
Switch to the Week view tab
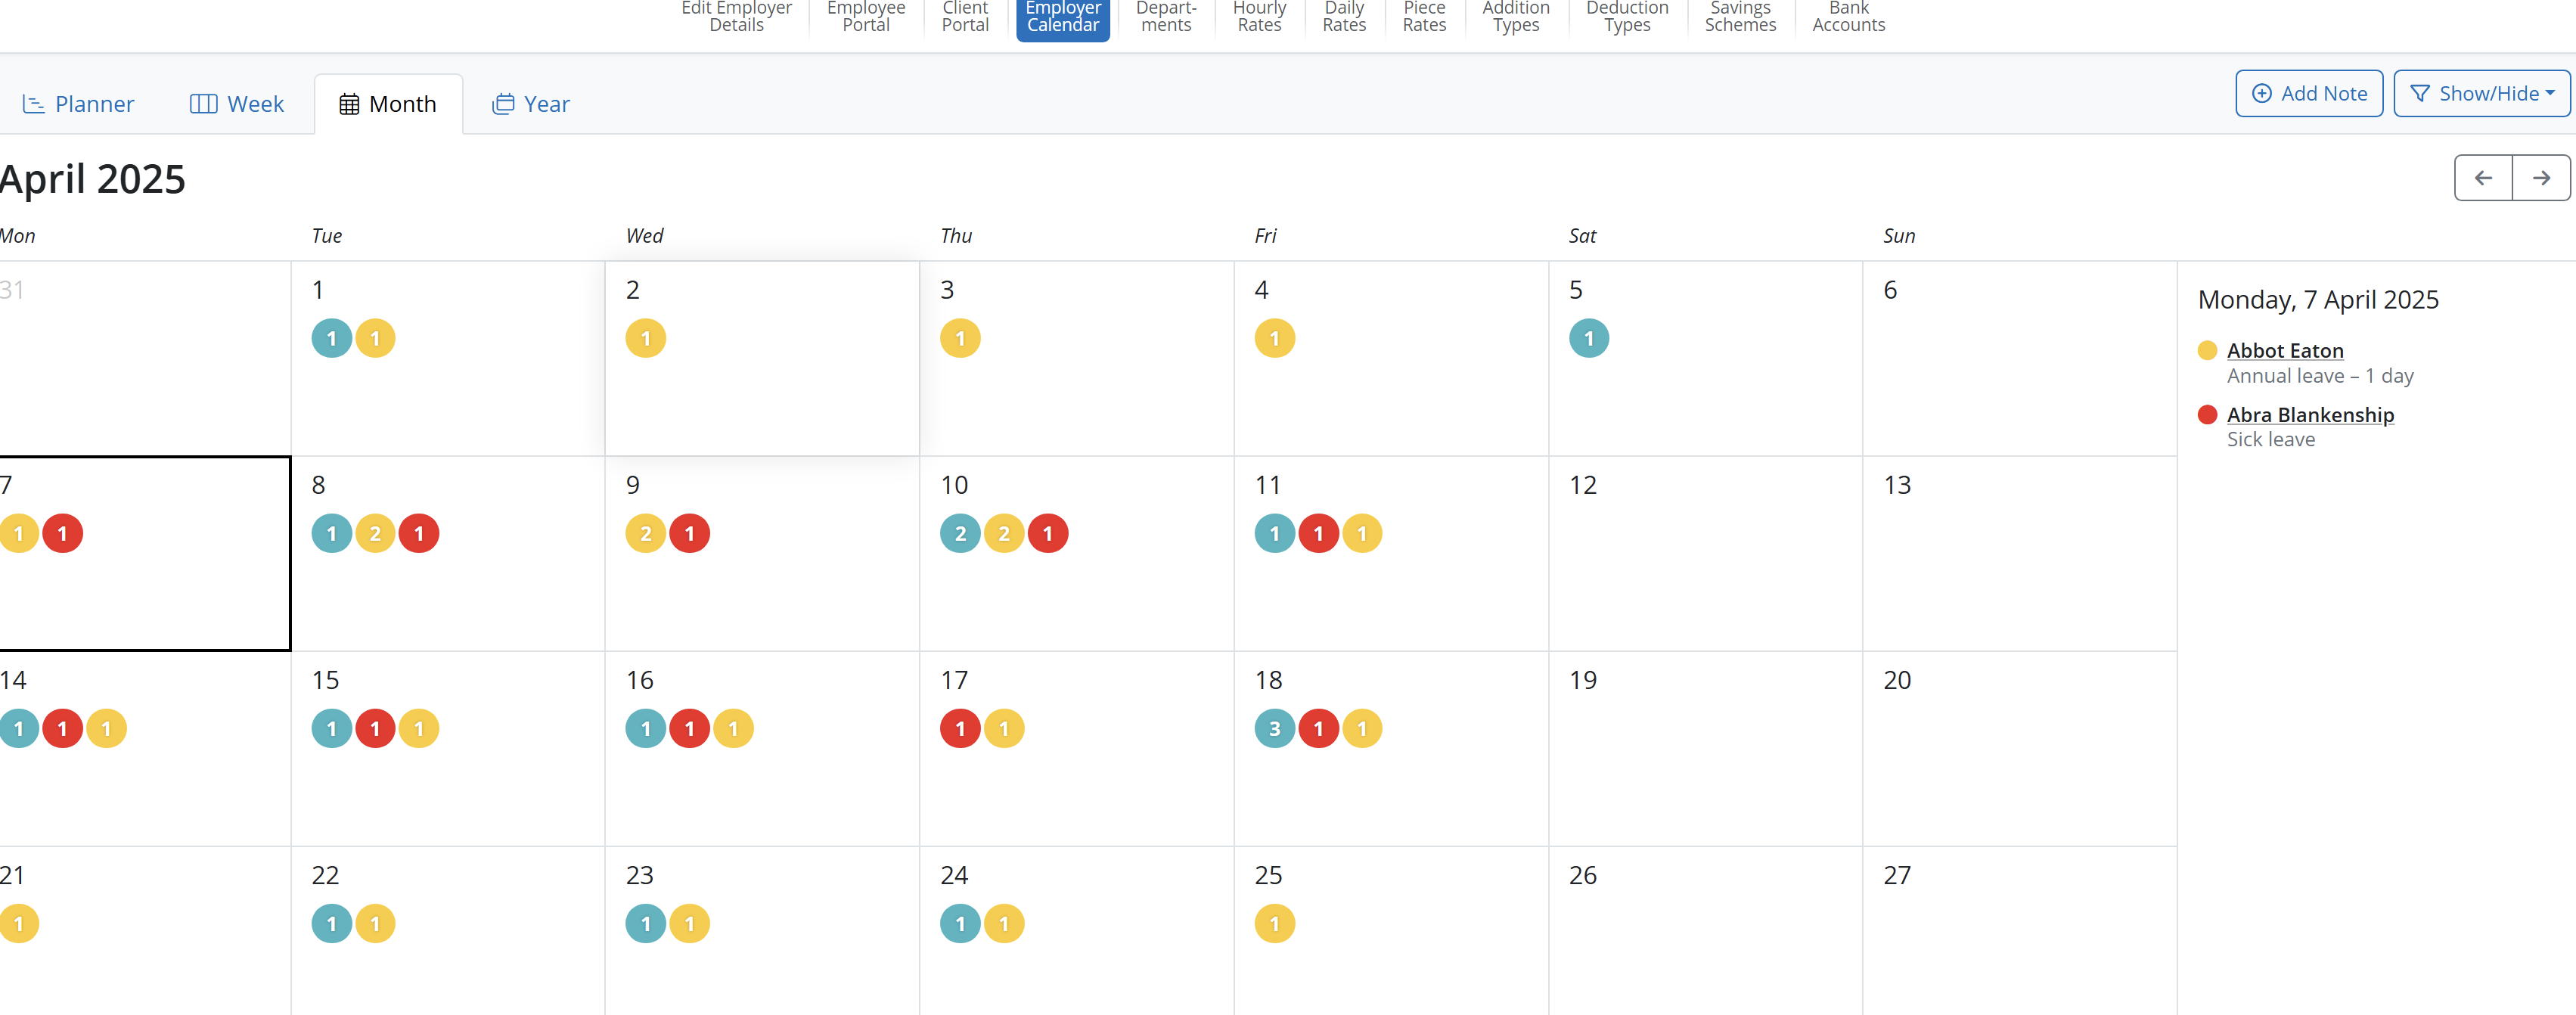click(x=237, y=104)
